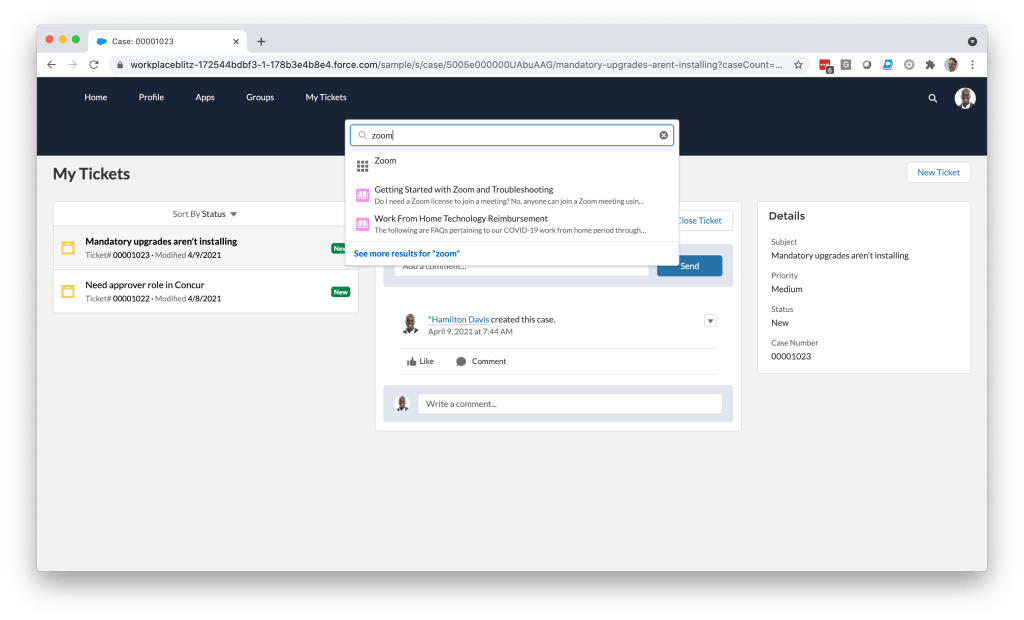Open the Groups navigation tab
This screenshot has width=1024, height=620.
click(x=260, y=98)
